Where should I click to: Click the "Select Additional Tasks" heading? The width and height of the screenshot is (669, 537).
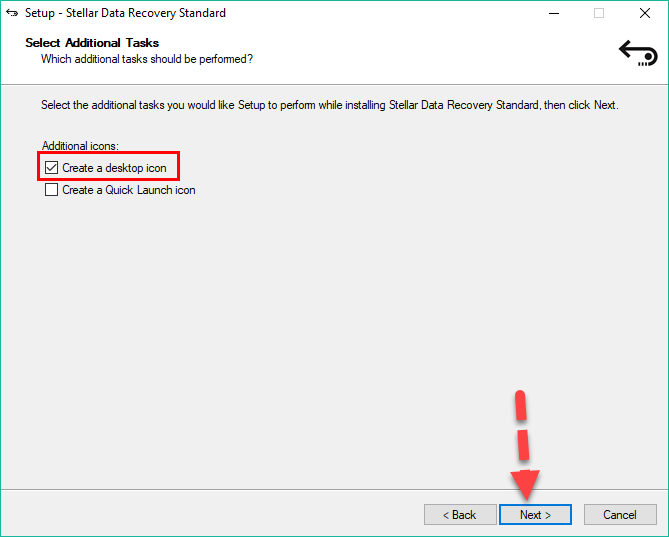(92, 43)
